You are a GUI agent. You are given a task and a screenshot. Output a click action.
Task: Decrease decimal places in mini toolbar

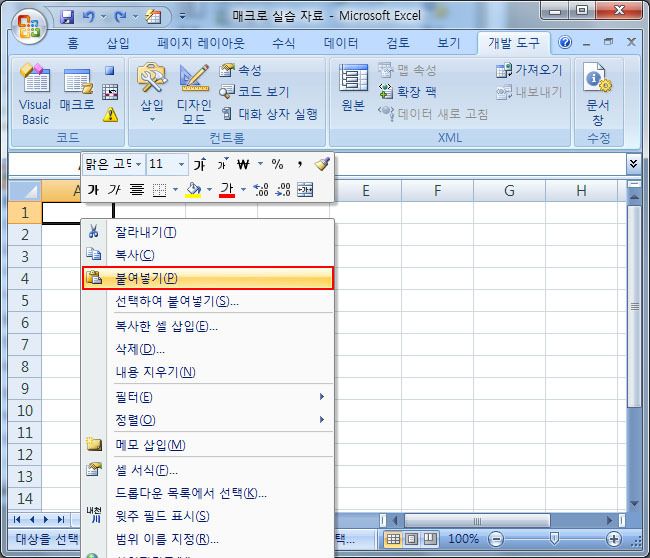[283, 190]
